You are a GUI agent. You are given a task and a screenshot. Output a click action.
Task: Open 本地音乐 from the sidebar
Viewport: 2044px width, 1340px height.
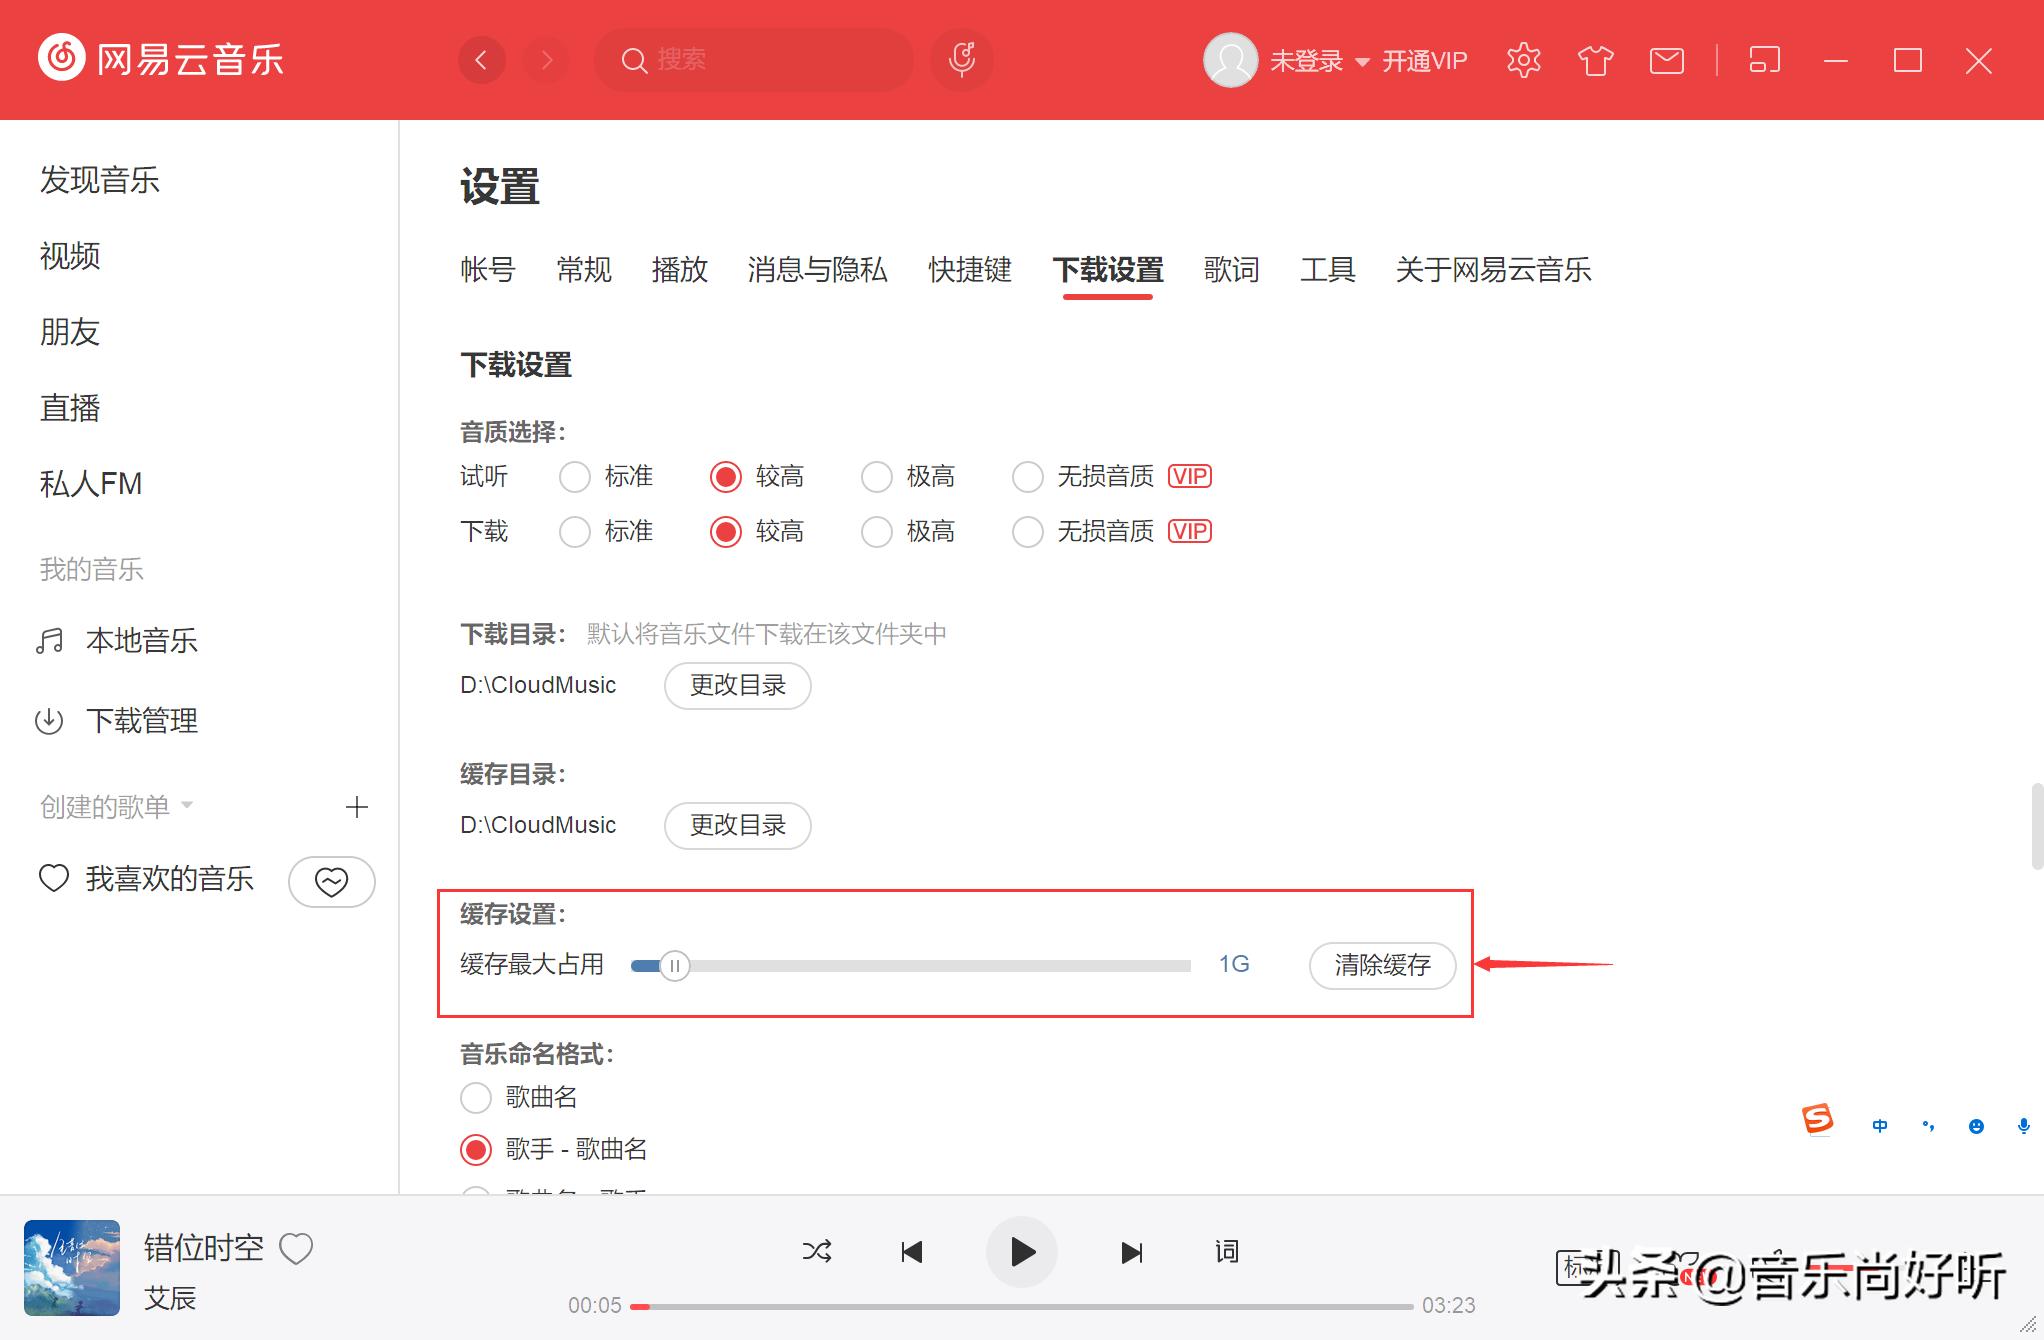141,641
